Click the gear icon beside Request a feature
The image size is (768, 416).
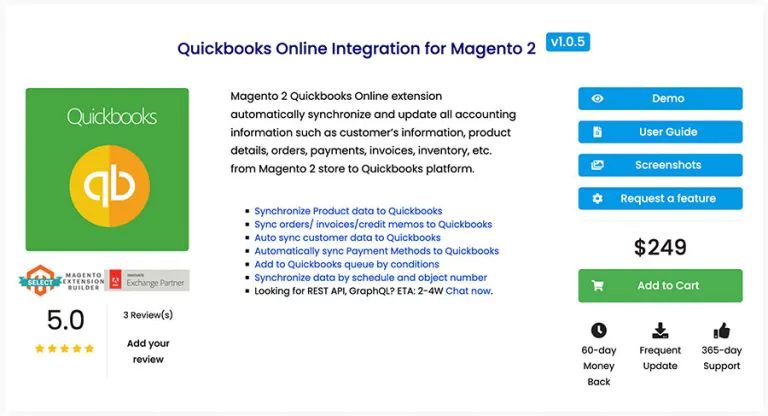coord(597,198)
